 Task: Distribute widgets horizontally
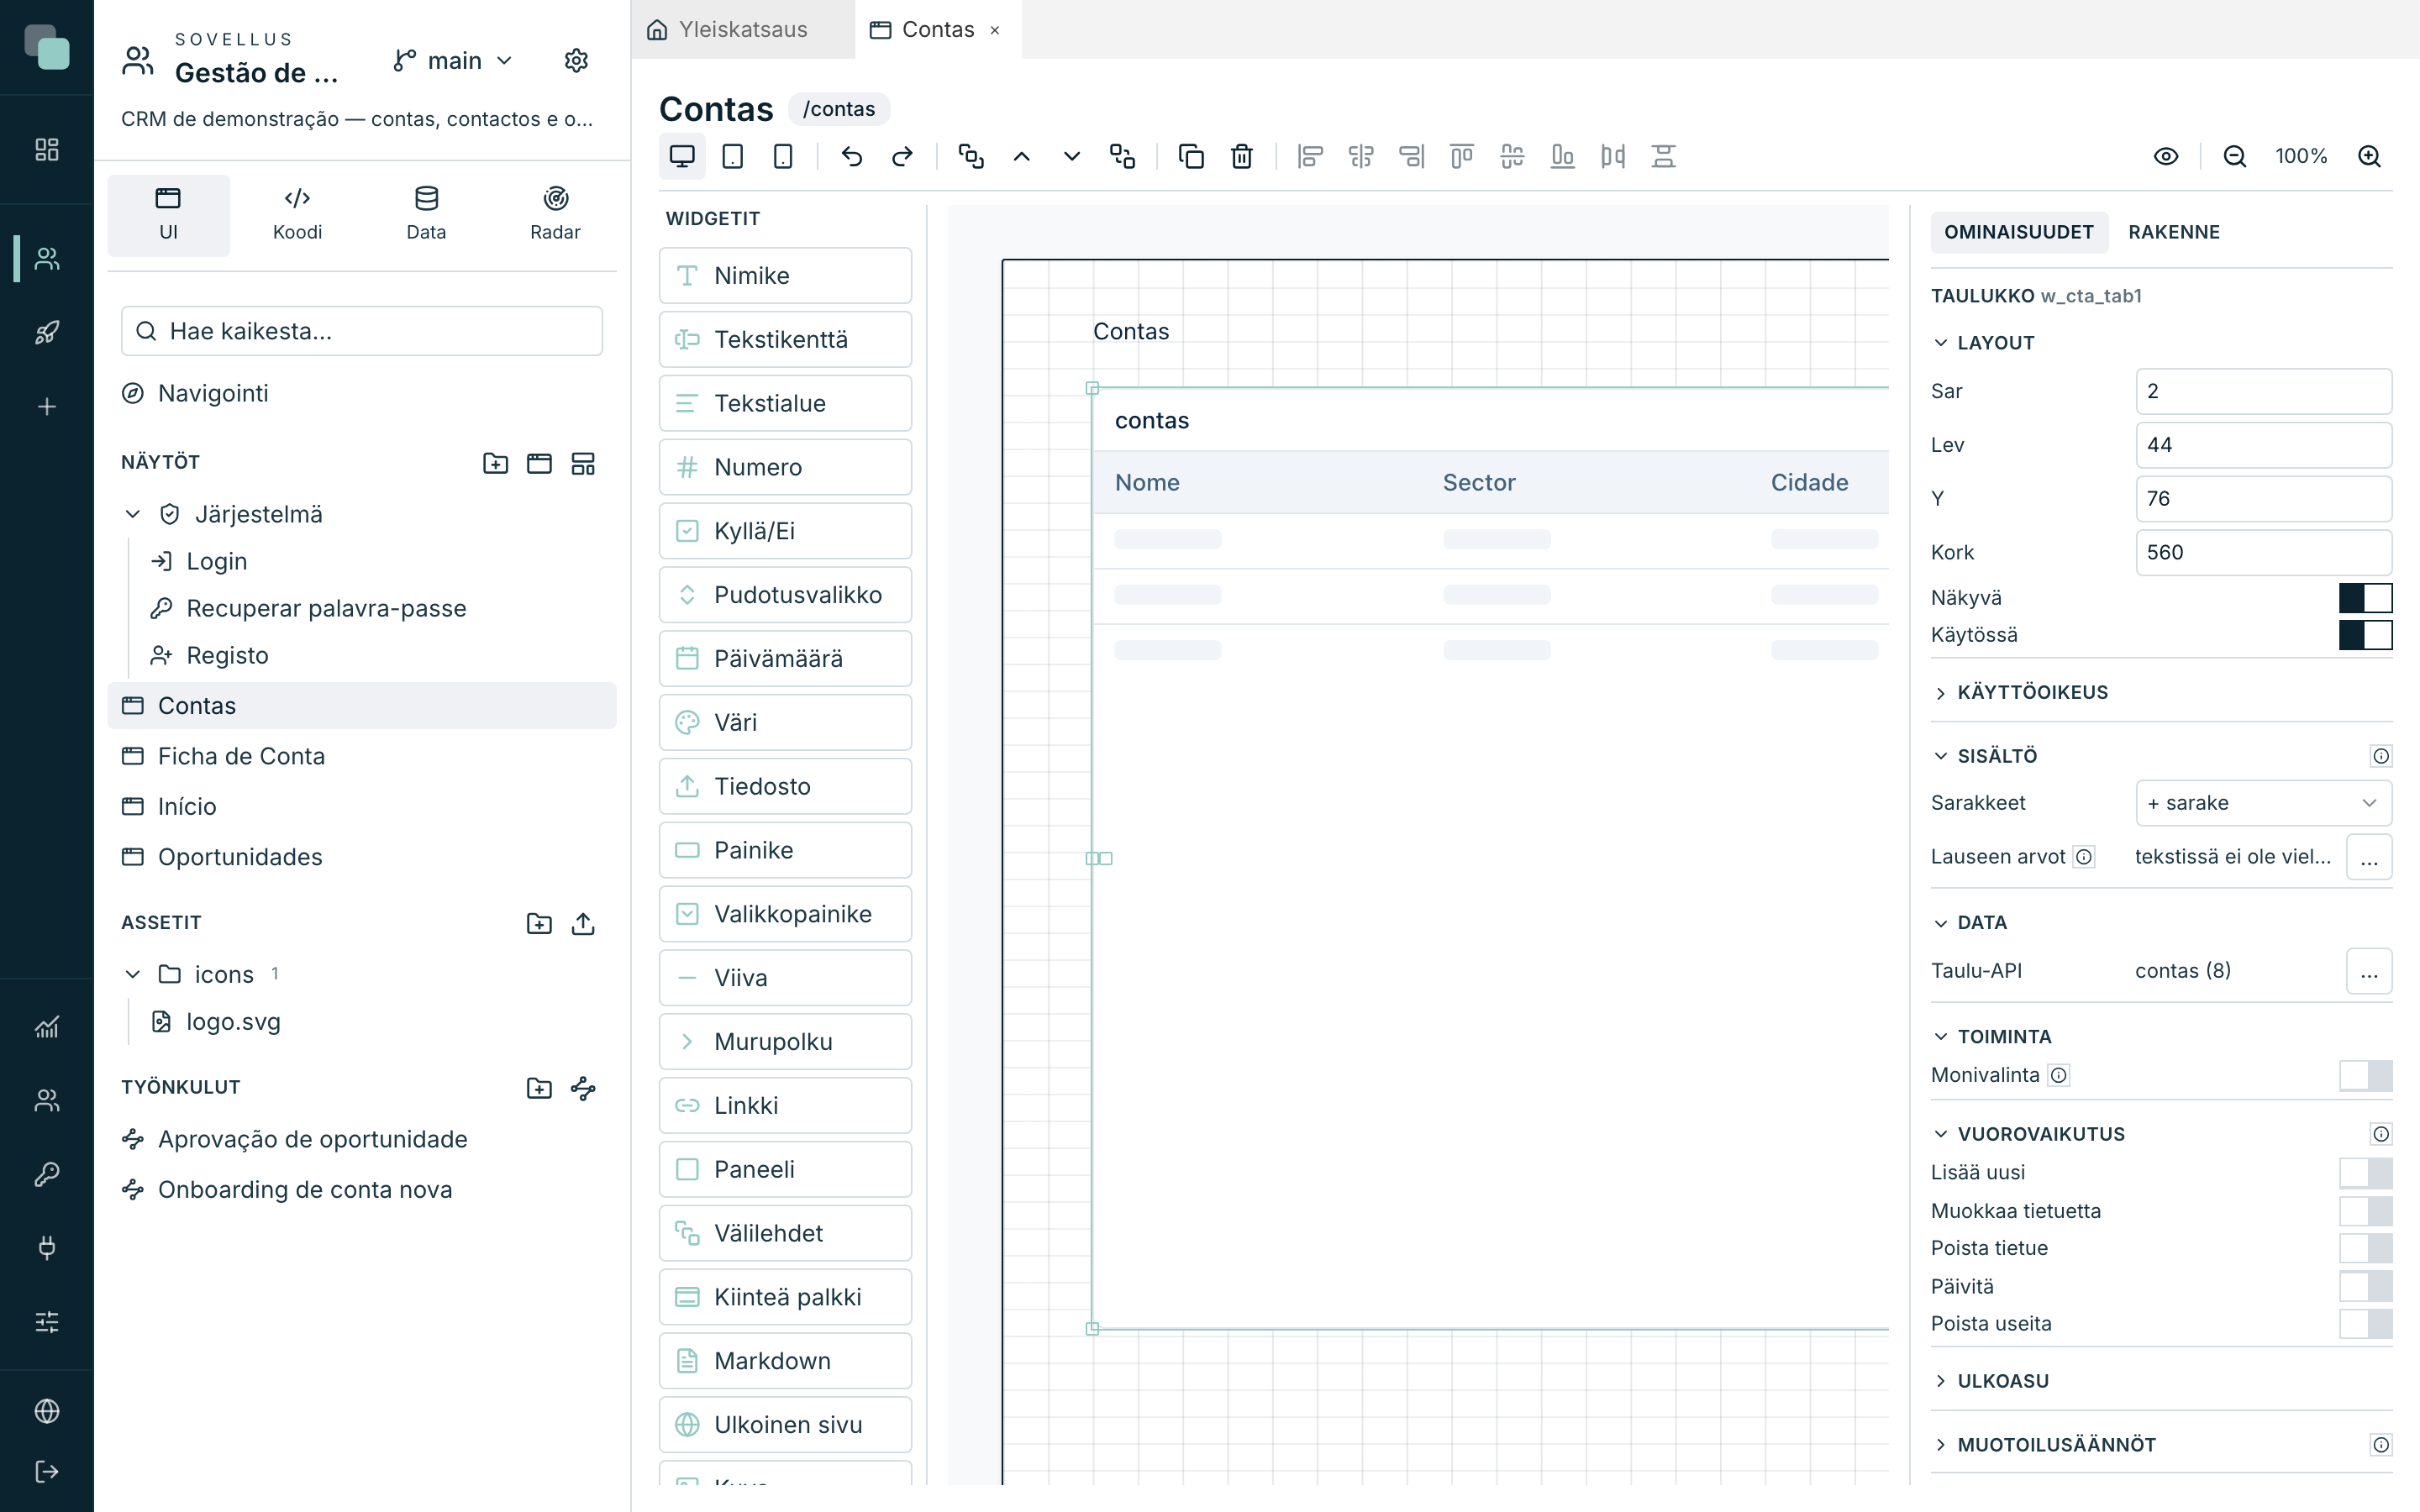tap(1613, 156)
